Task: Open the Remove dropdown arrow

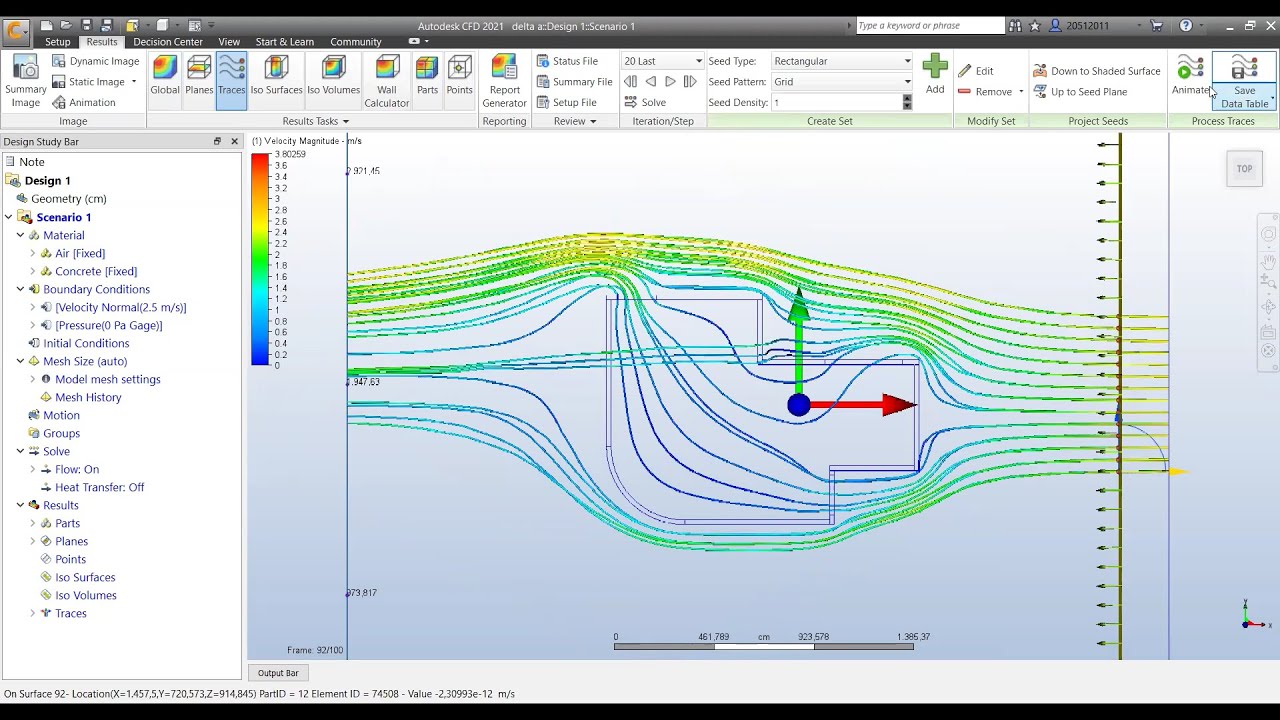Action: pyautogui.click(x=1021, y=92)
